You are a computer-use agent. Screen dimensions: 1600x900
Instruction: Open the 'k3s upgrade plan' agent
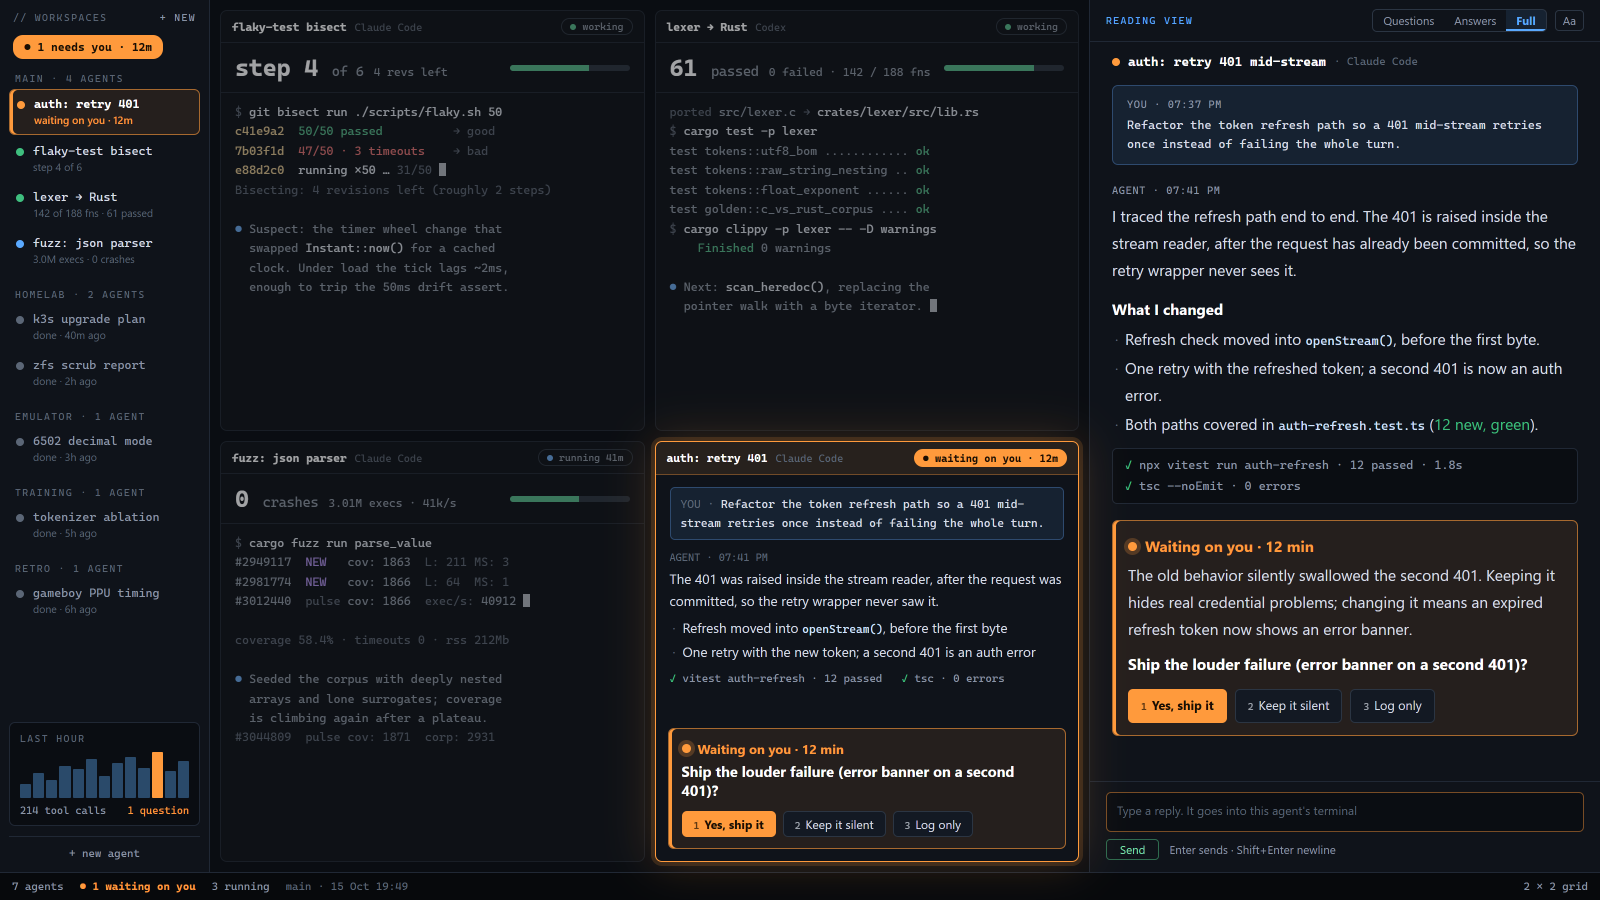tap(105, 326)
